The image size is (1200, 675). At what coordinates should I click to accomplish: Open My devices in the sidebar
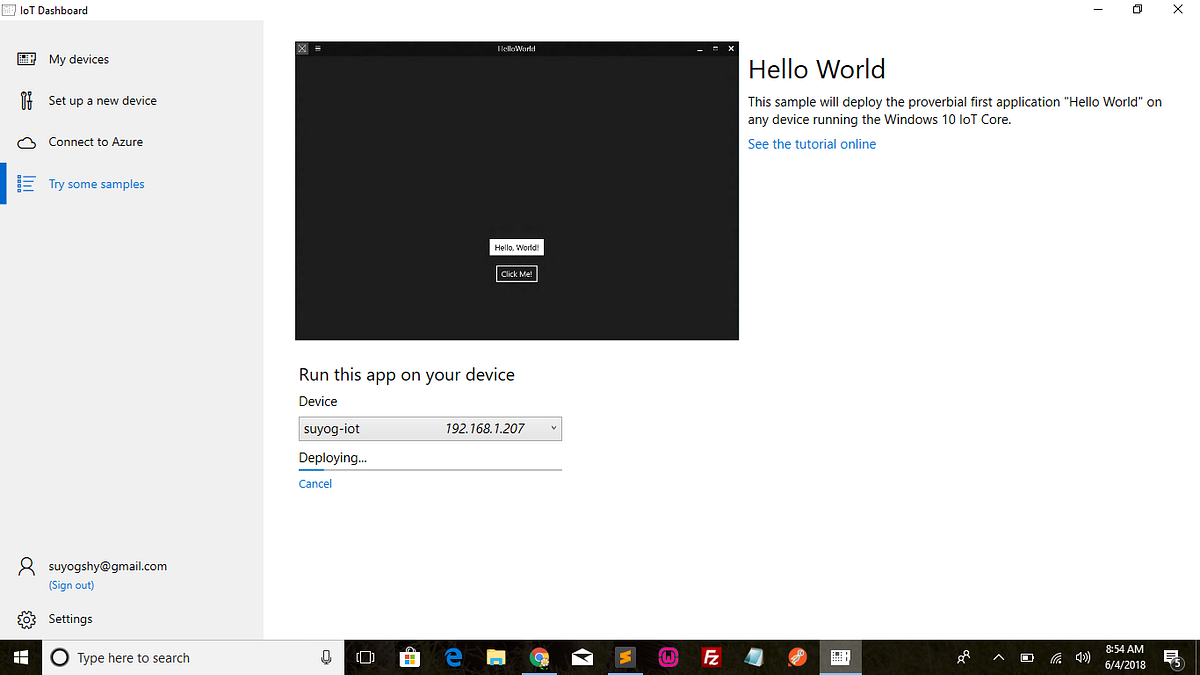tap(131, 59)
